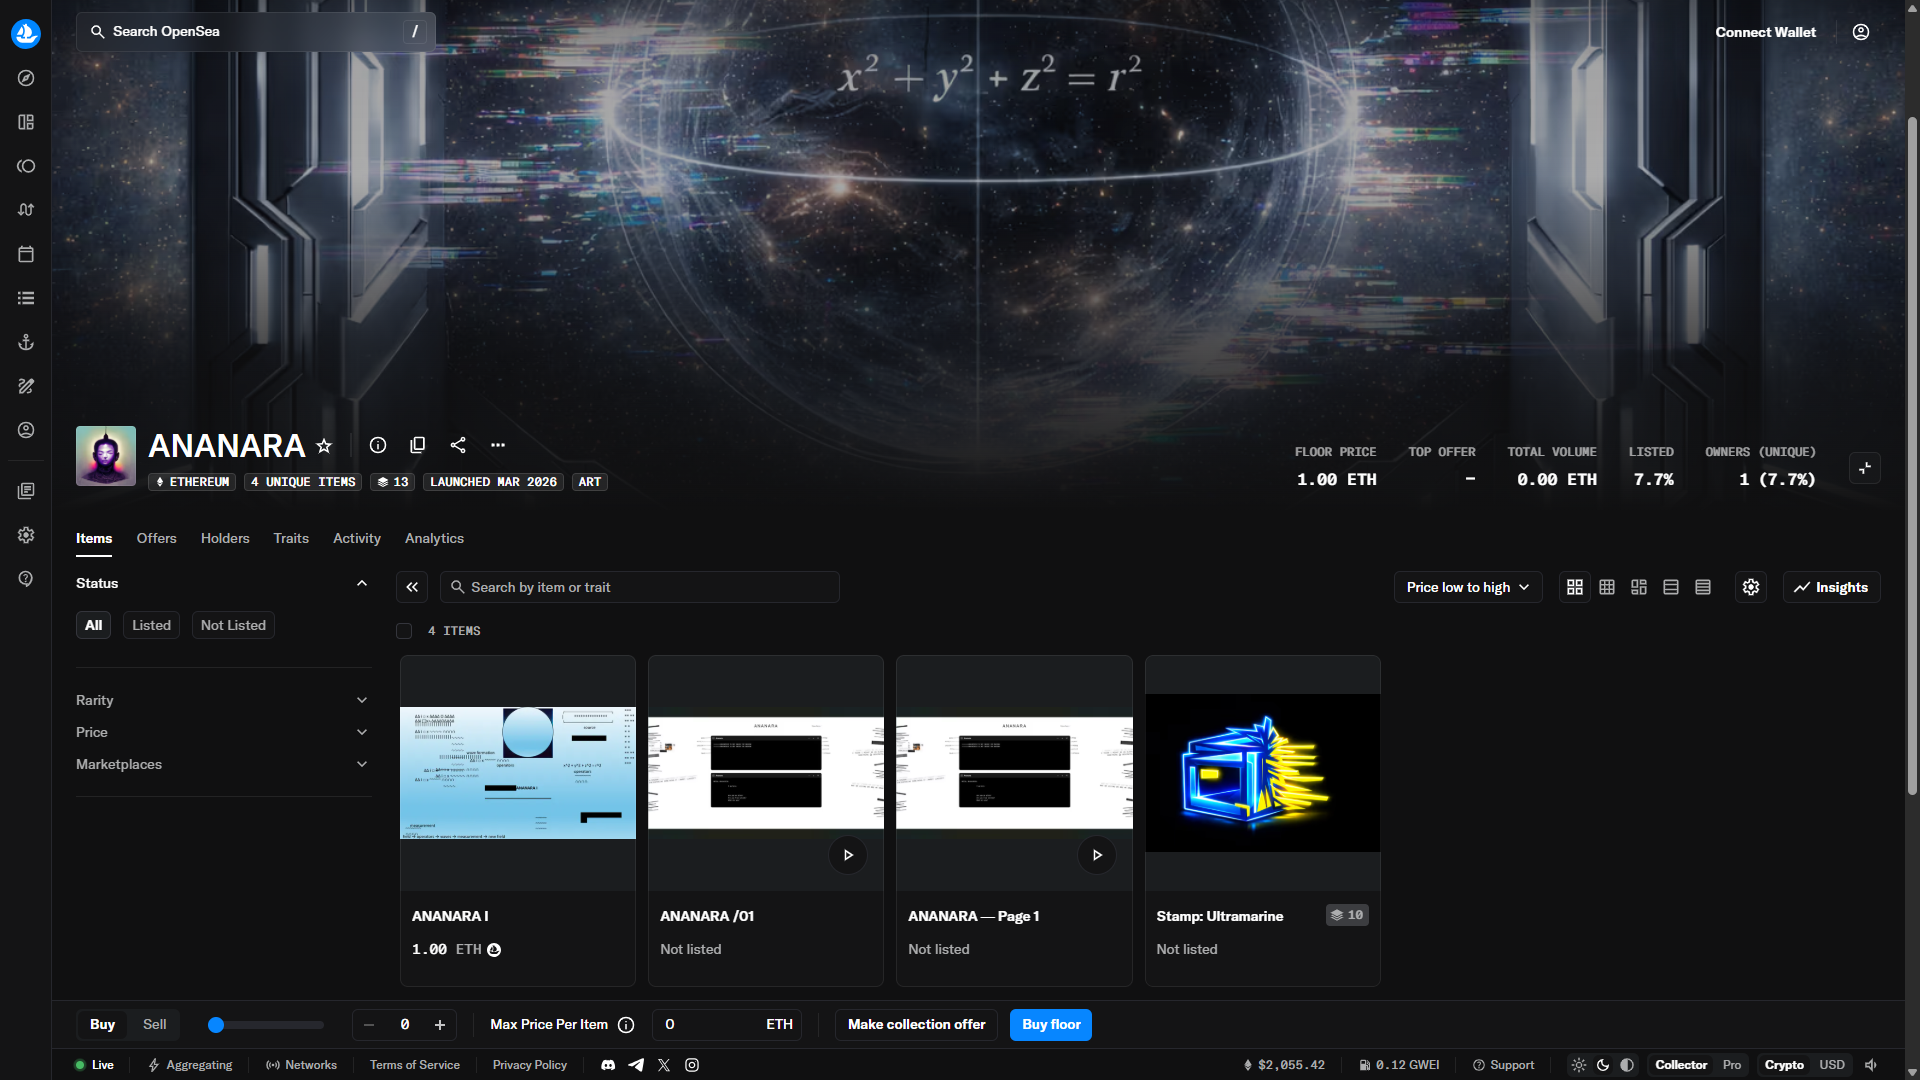
Task: Check the select all items checkbox
Action: [x=404, y=631]
